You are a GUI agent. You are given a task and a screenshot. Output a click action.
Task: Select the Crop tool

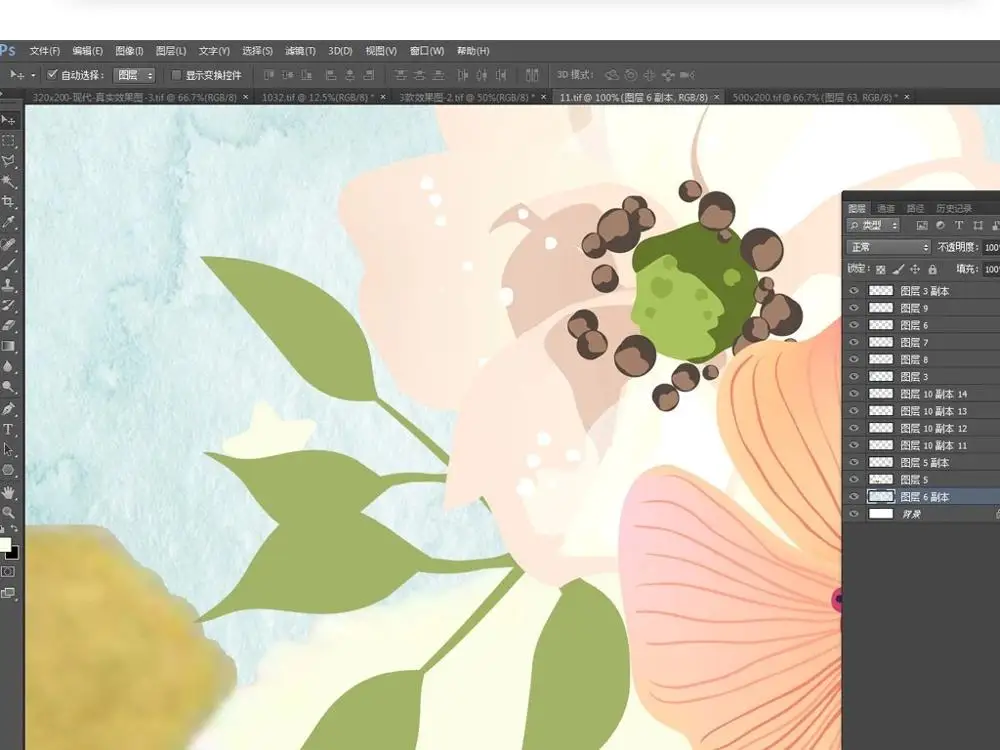[9, 202]
